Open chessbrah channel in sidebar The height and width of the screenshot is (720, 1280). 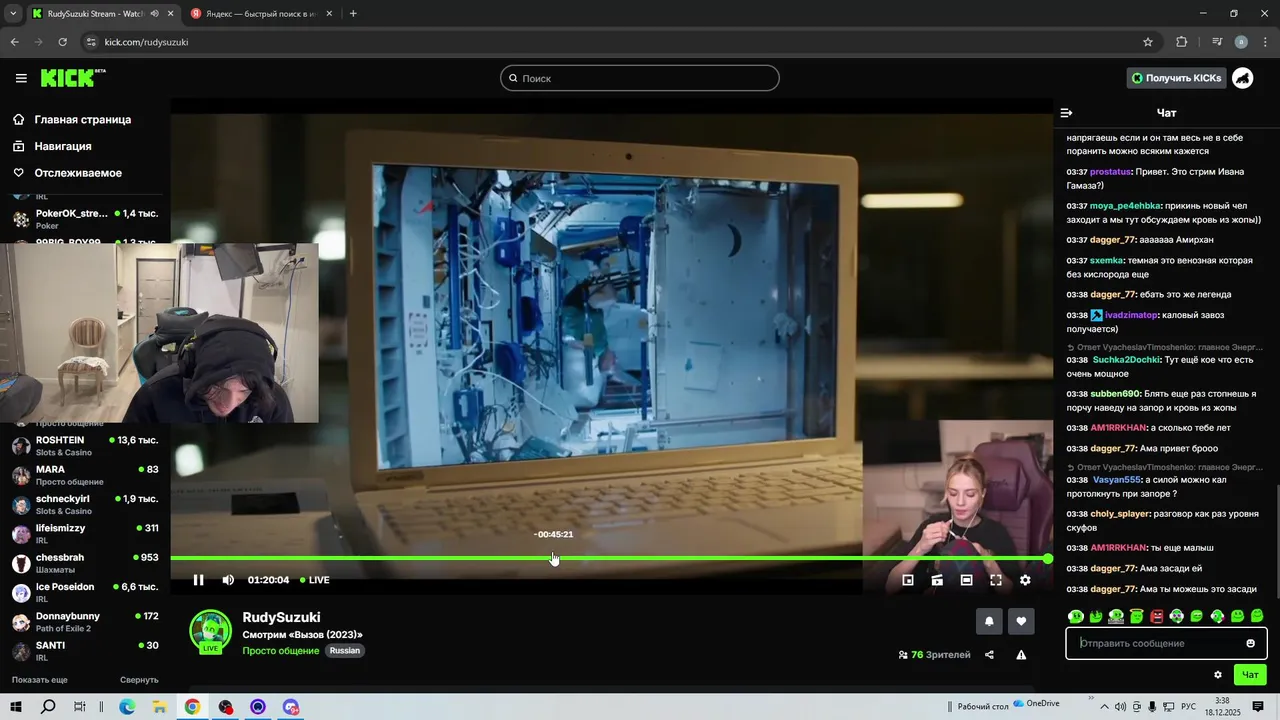coord(85,563)
